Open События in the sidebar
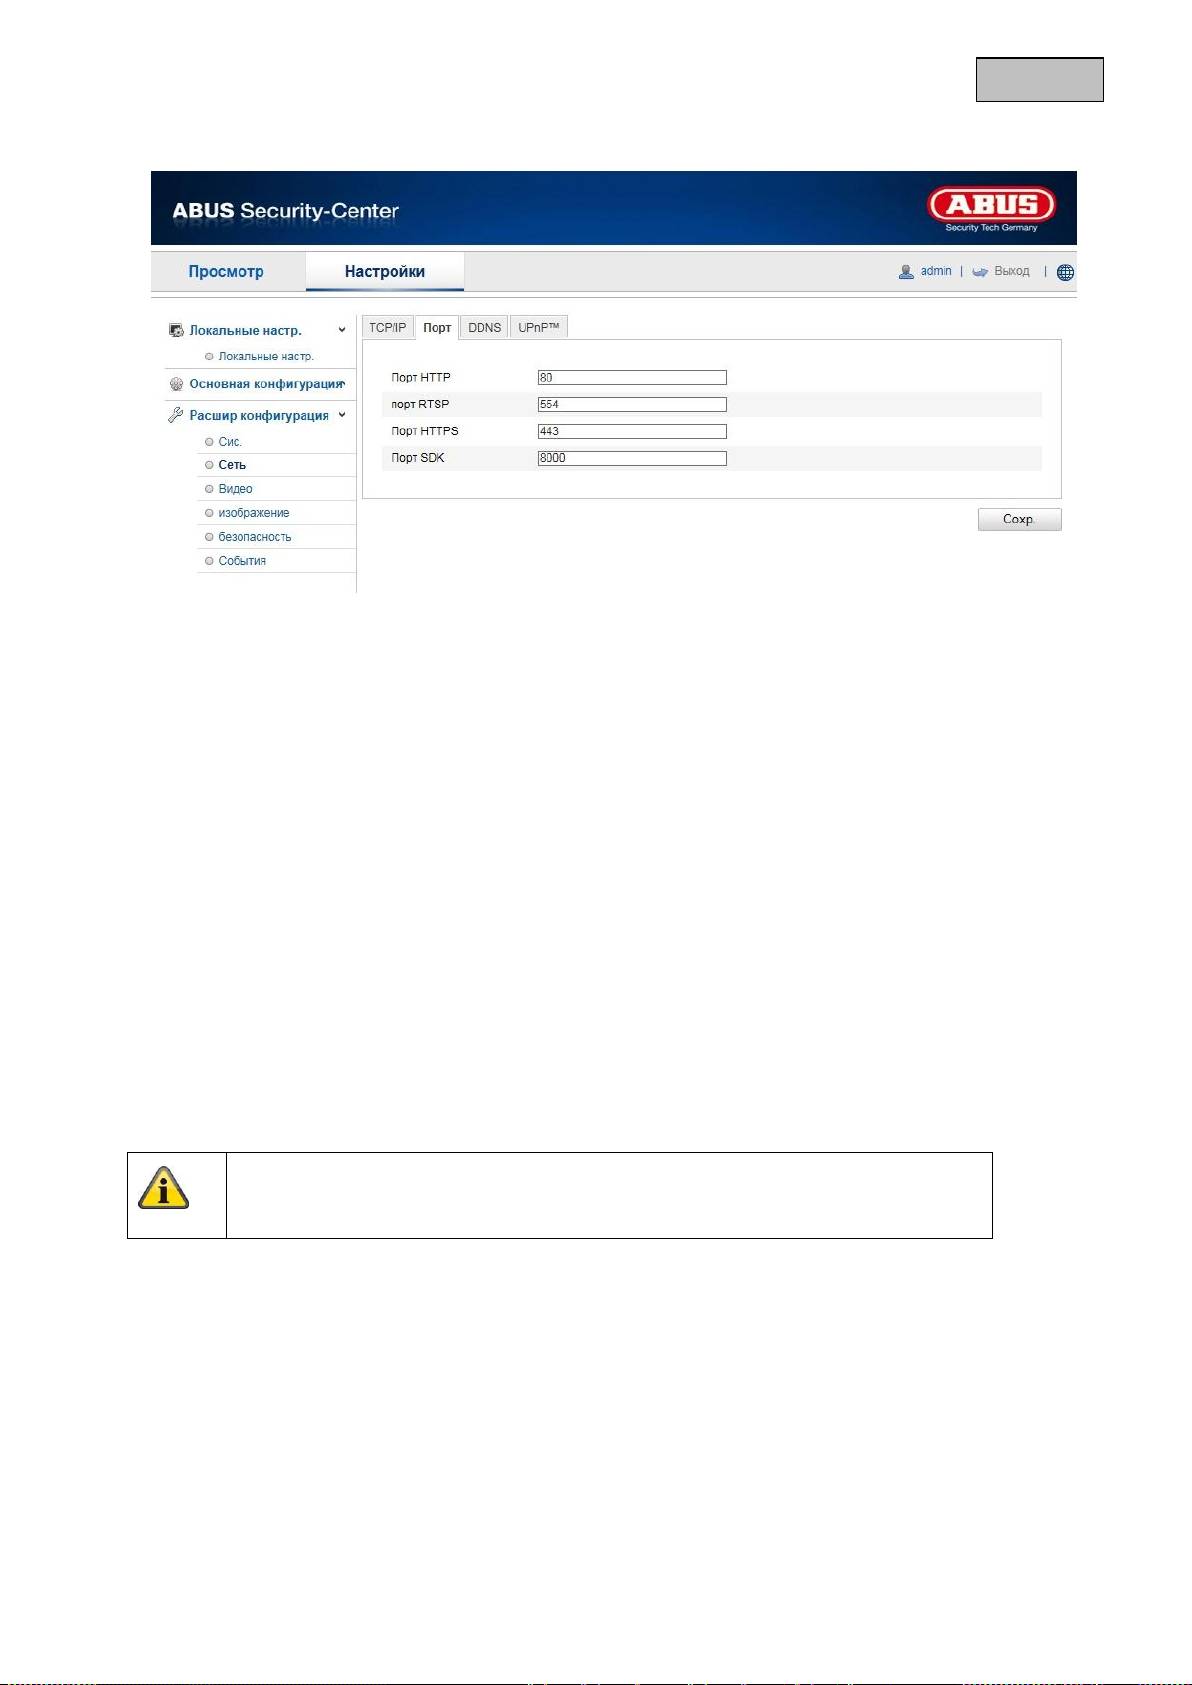The width and height of the screenshot is (1192, 1685). click(x=242, y=561)
